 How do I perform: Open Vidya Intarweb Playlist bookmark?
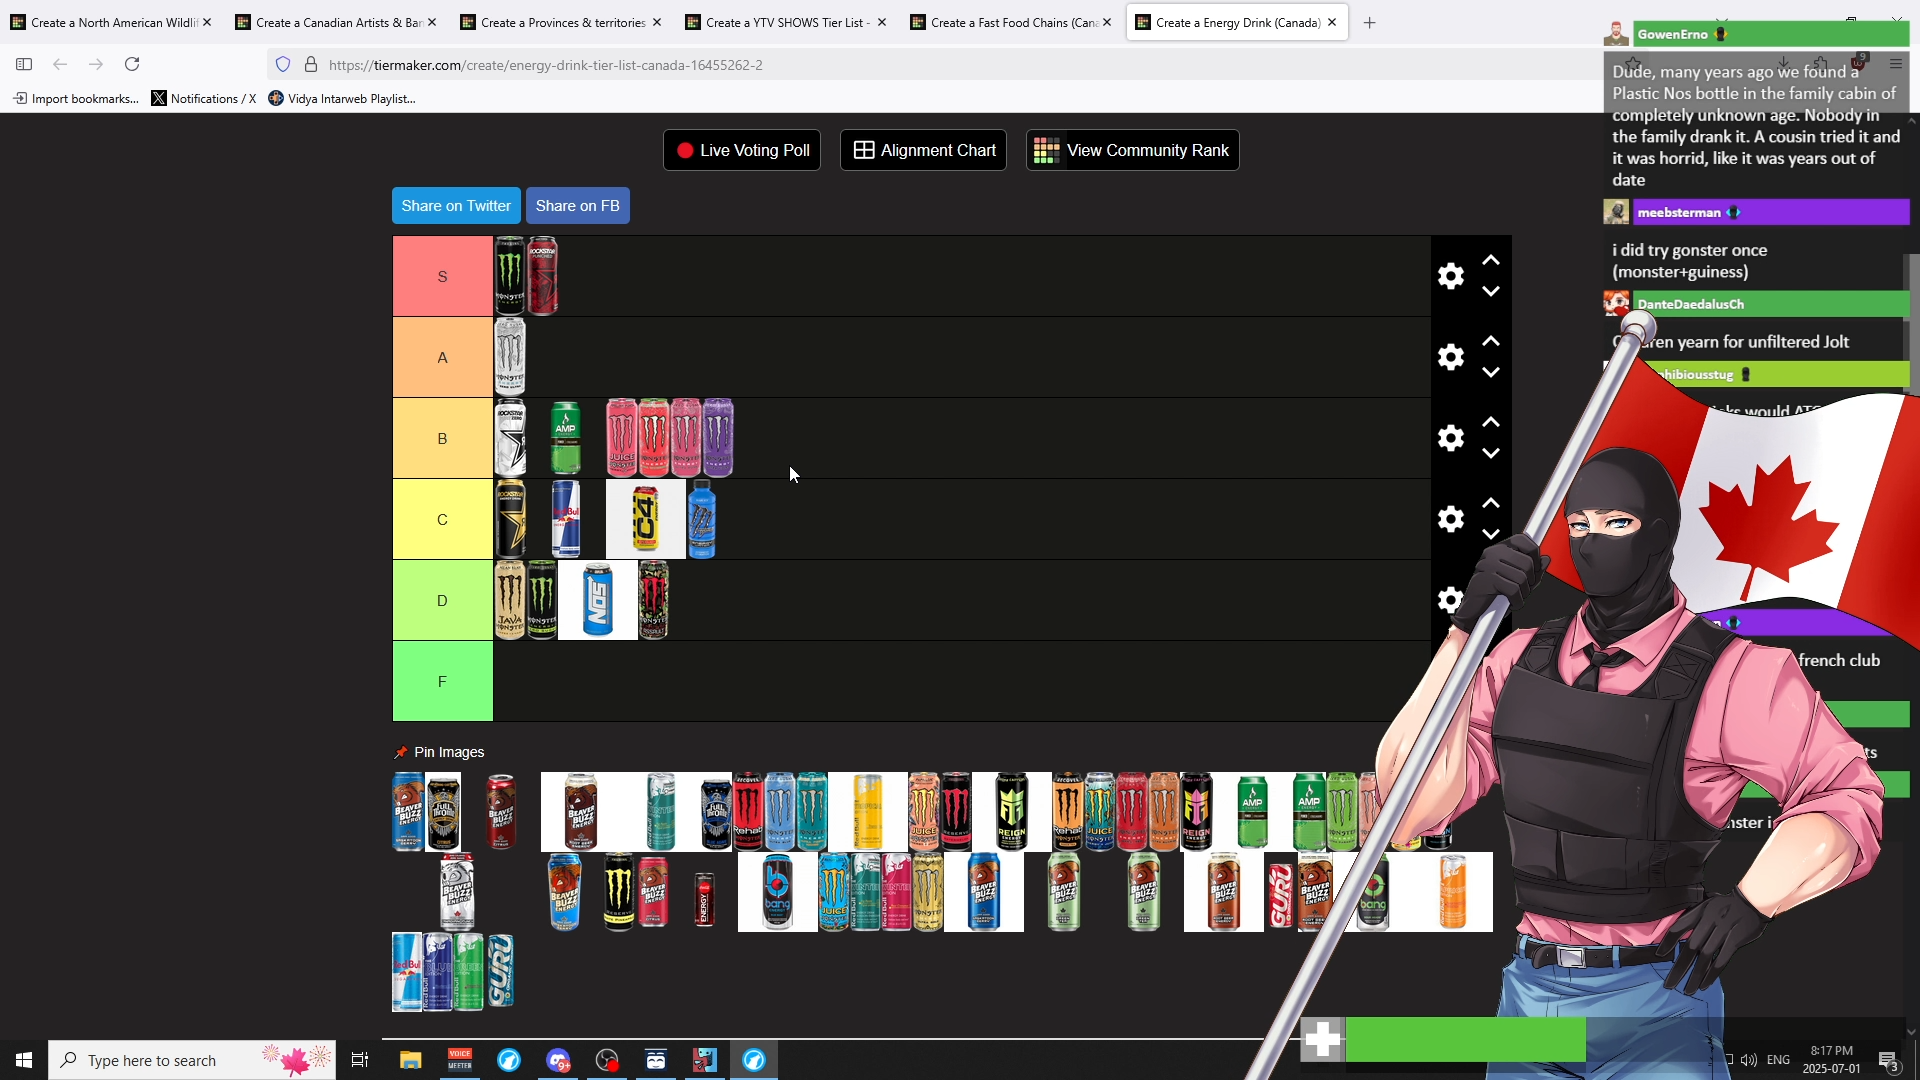coord(342,98)
